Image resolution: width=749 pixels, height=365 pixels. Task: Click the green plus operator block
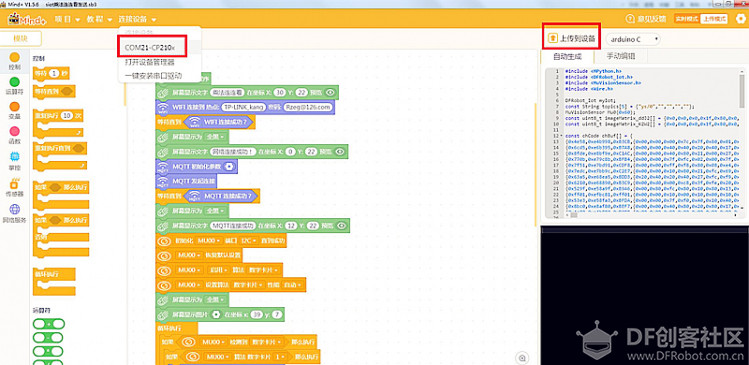[49, 324]
